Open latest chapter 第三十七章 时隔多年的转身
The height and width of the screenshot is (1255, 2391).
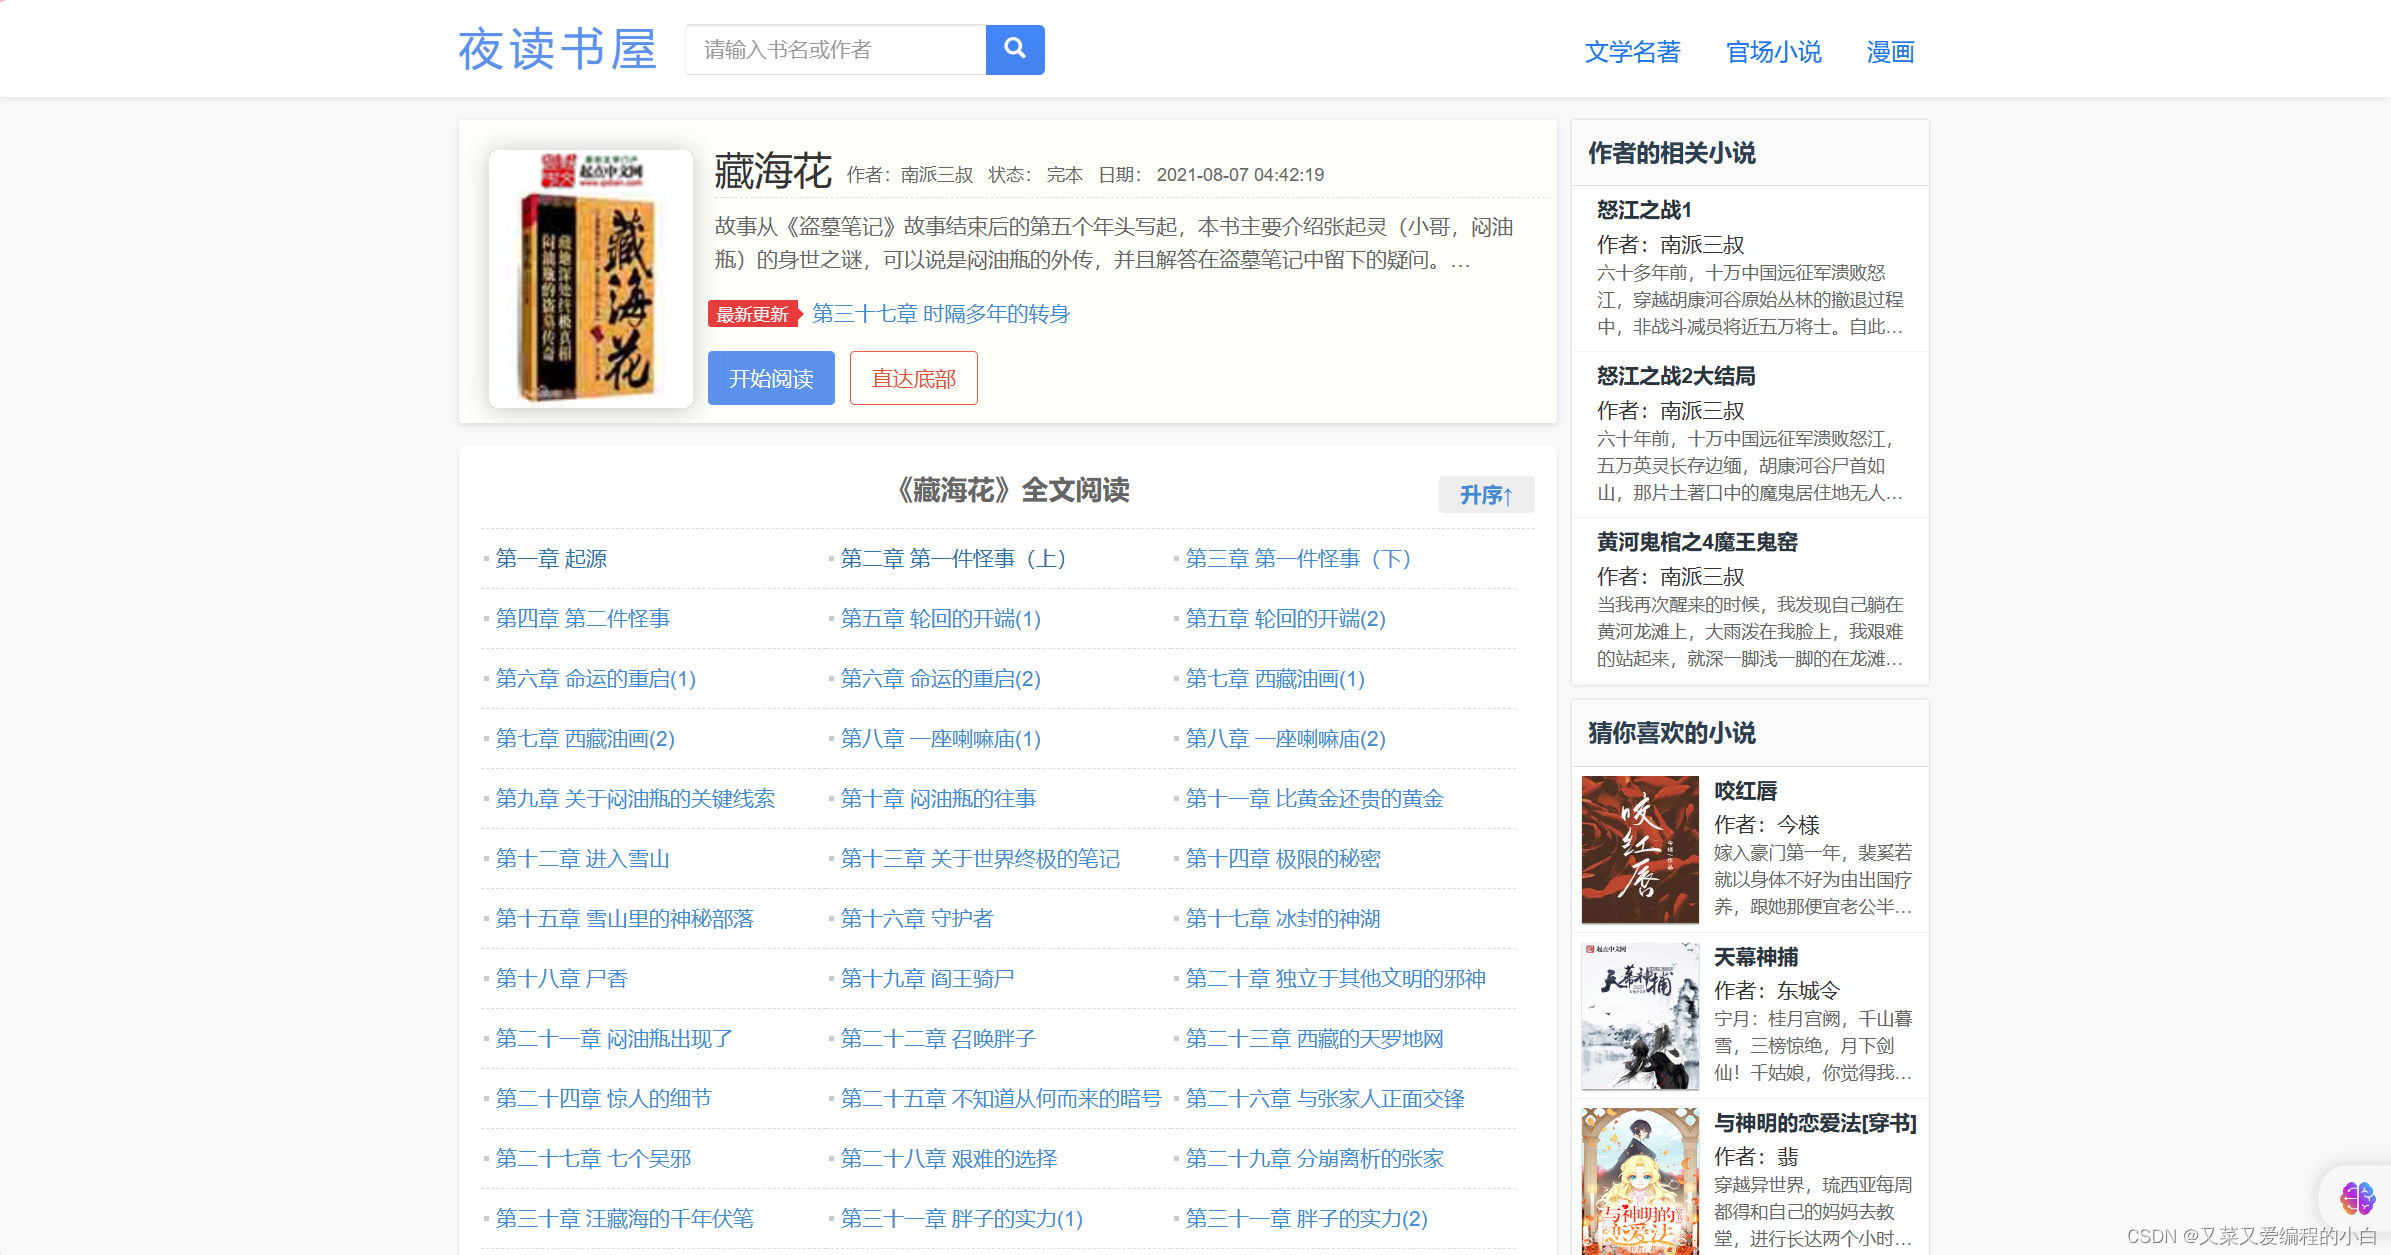(940, 314)
